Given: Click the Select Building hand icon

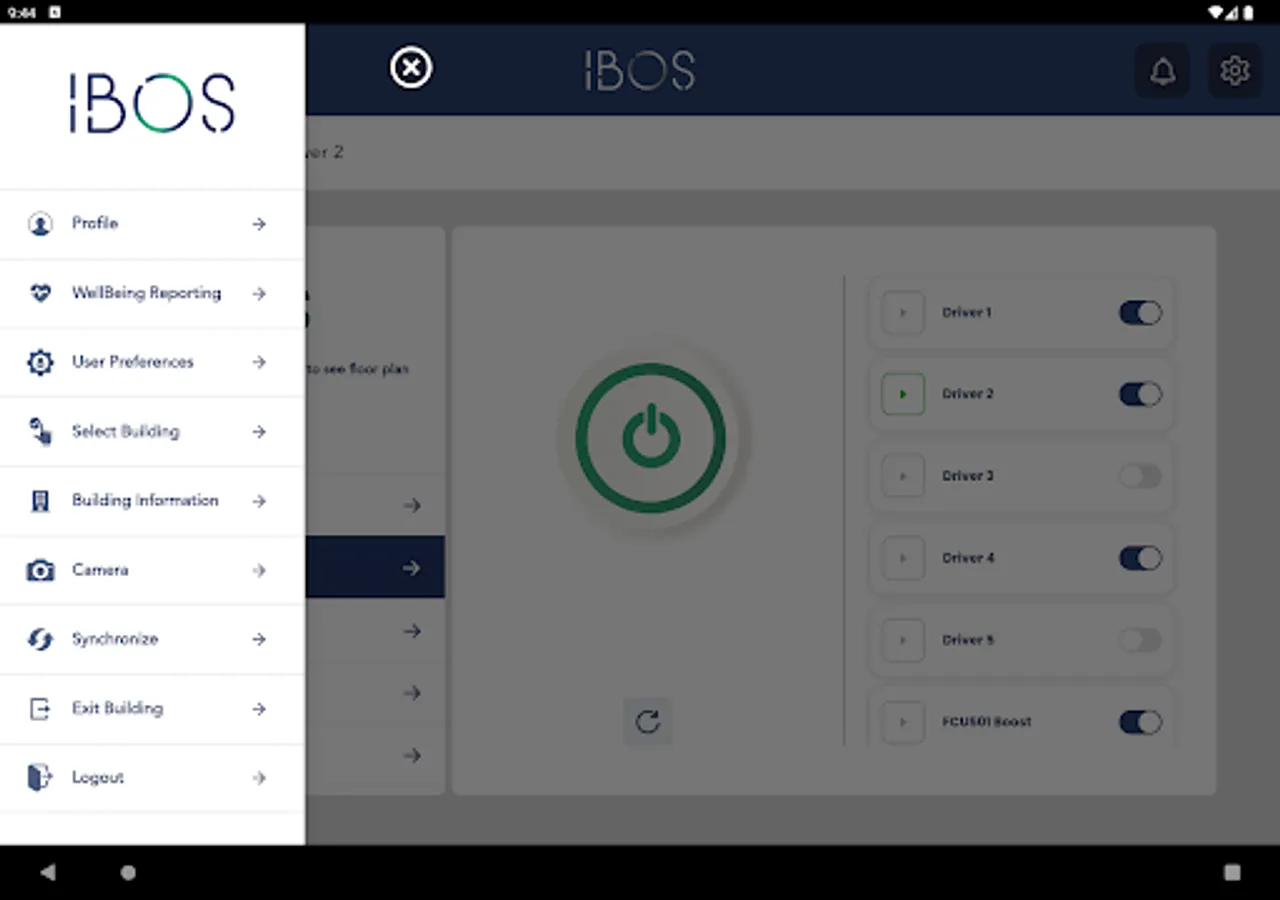Looking at the screenshot, I should (x=40, y=432).
